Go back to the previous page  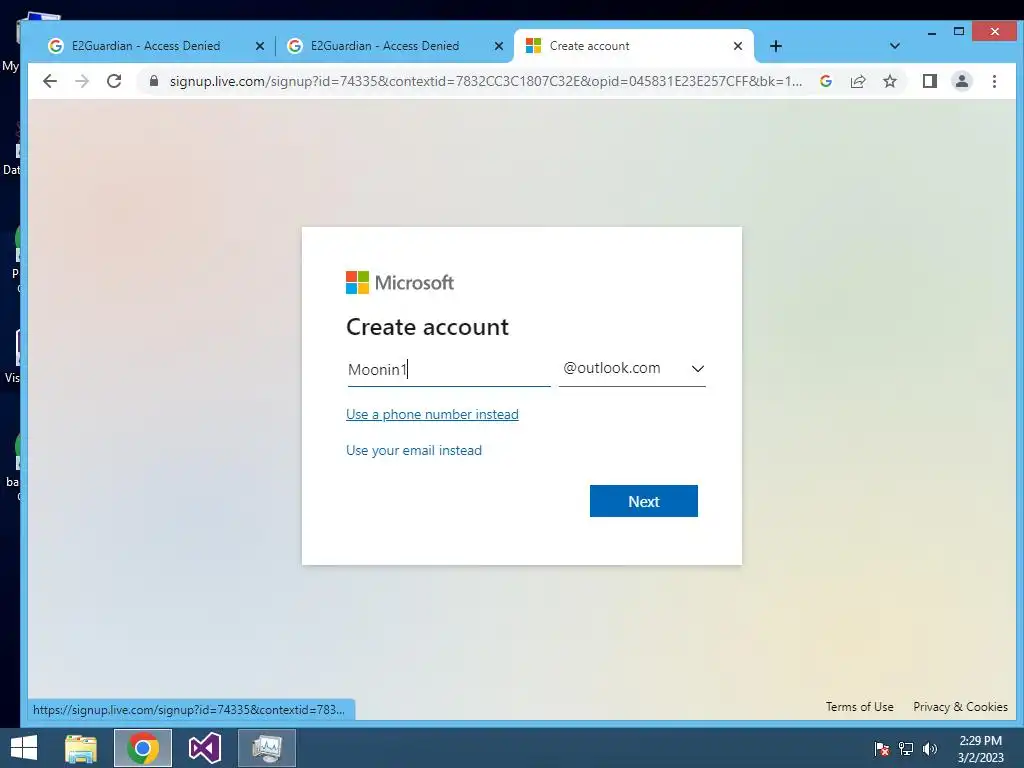point(50,81)
